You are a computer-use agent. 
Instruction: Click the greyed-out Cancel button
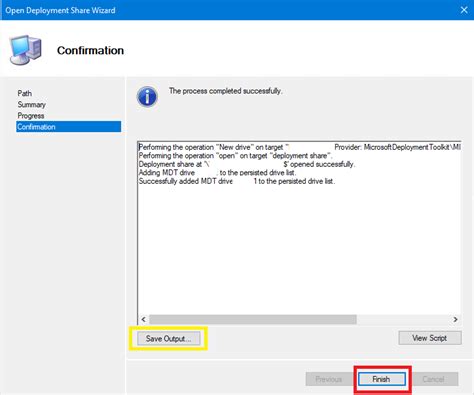(433, 379)
